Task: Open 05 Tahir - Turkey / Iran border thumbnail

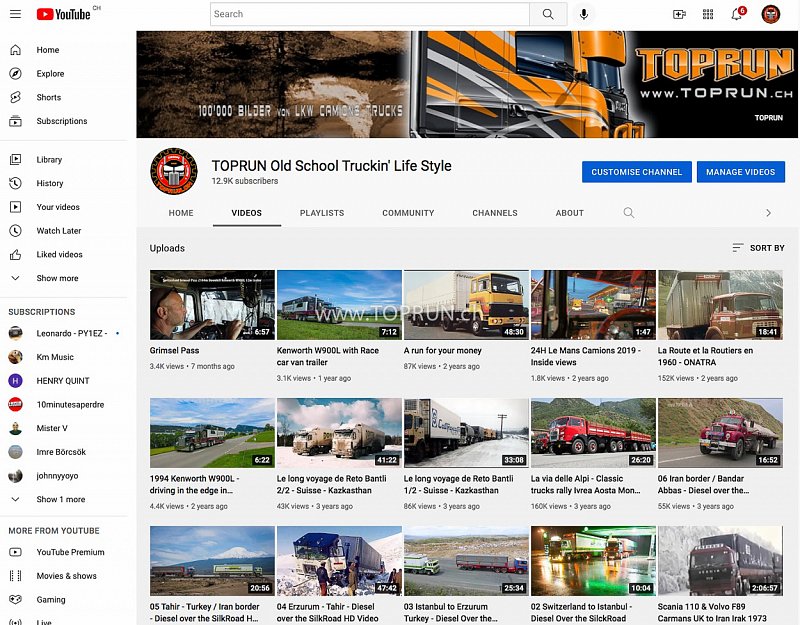Action: click(x=212, y=561)
